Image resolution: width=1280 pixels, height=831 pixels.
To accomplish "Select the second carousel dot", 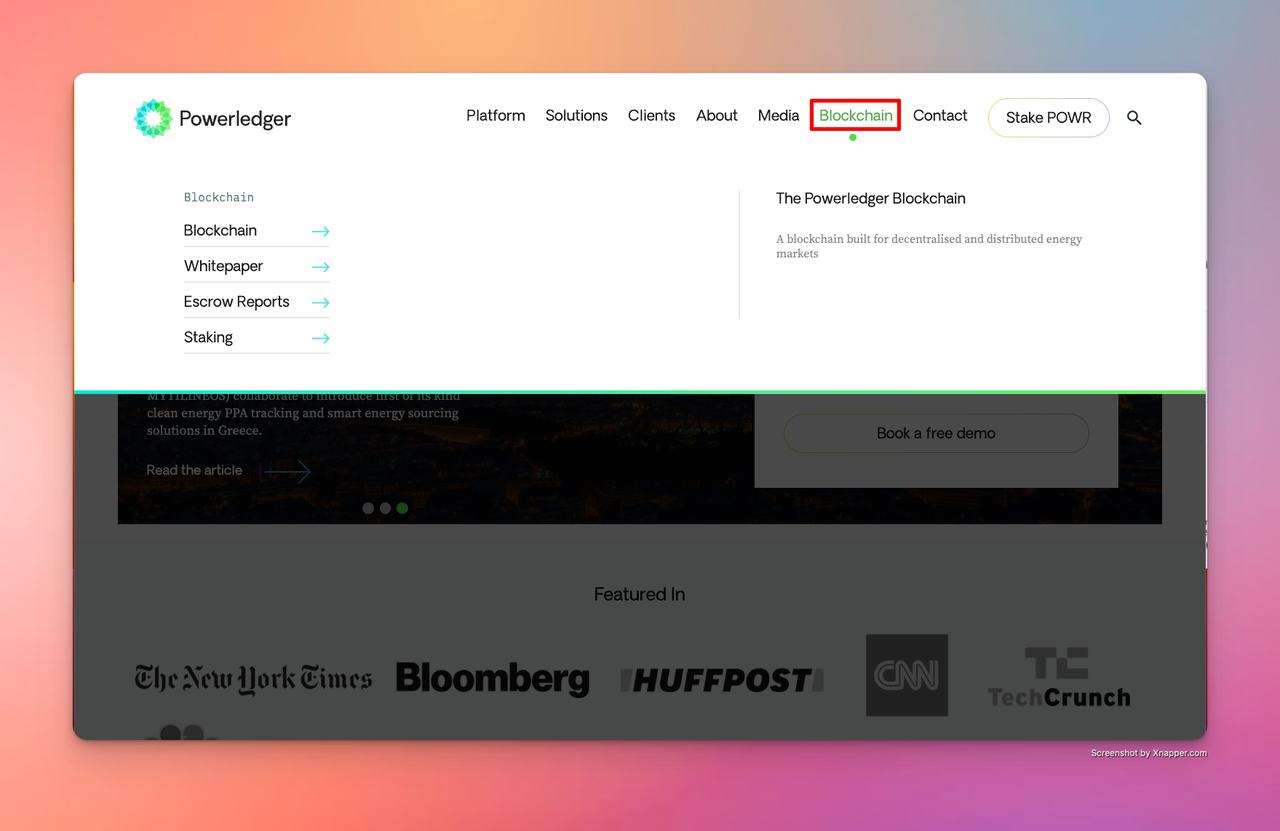I will pyautogui.click(x=385, y=508).
